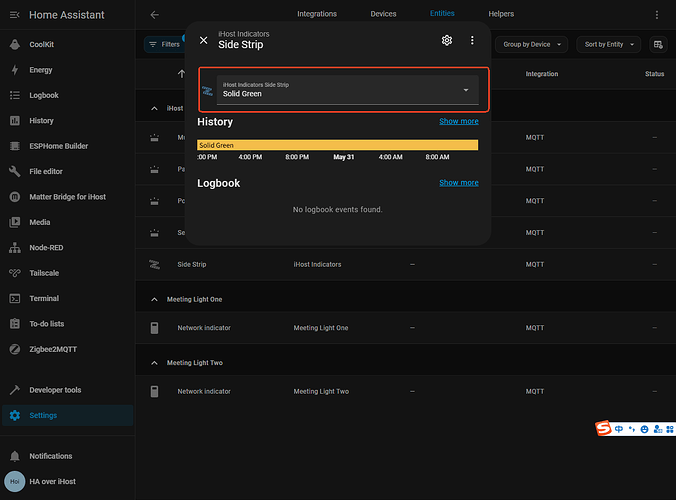Open the Media browser
The height and width of the screenshot is (500, 676).
pyautogui.click(x=68, y=222)
